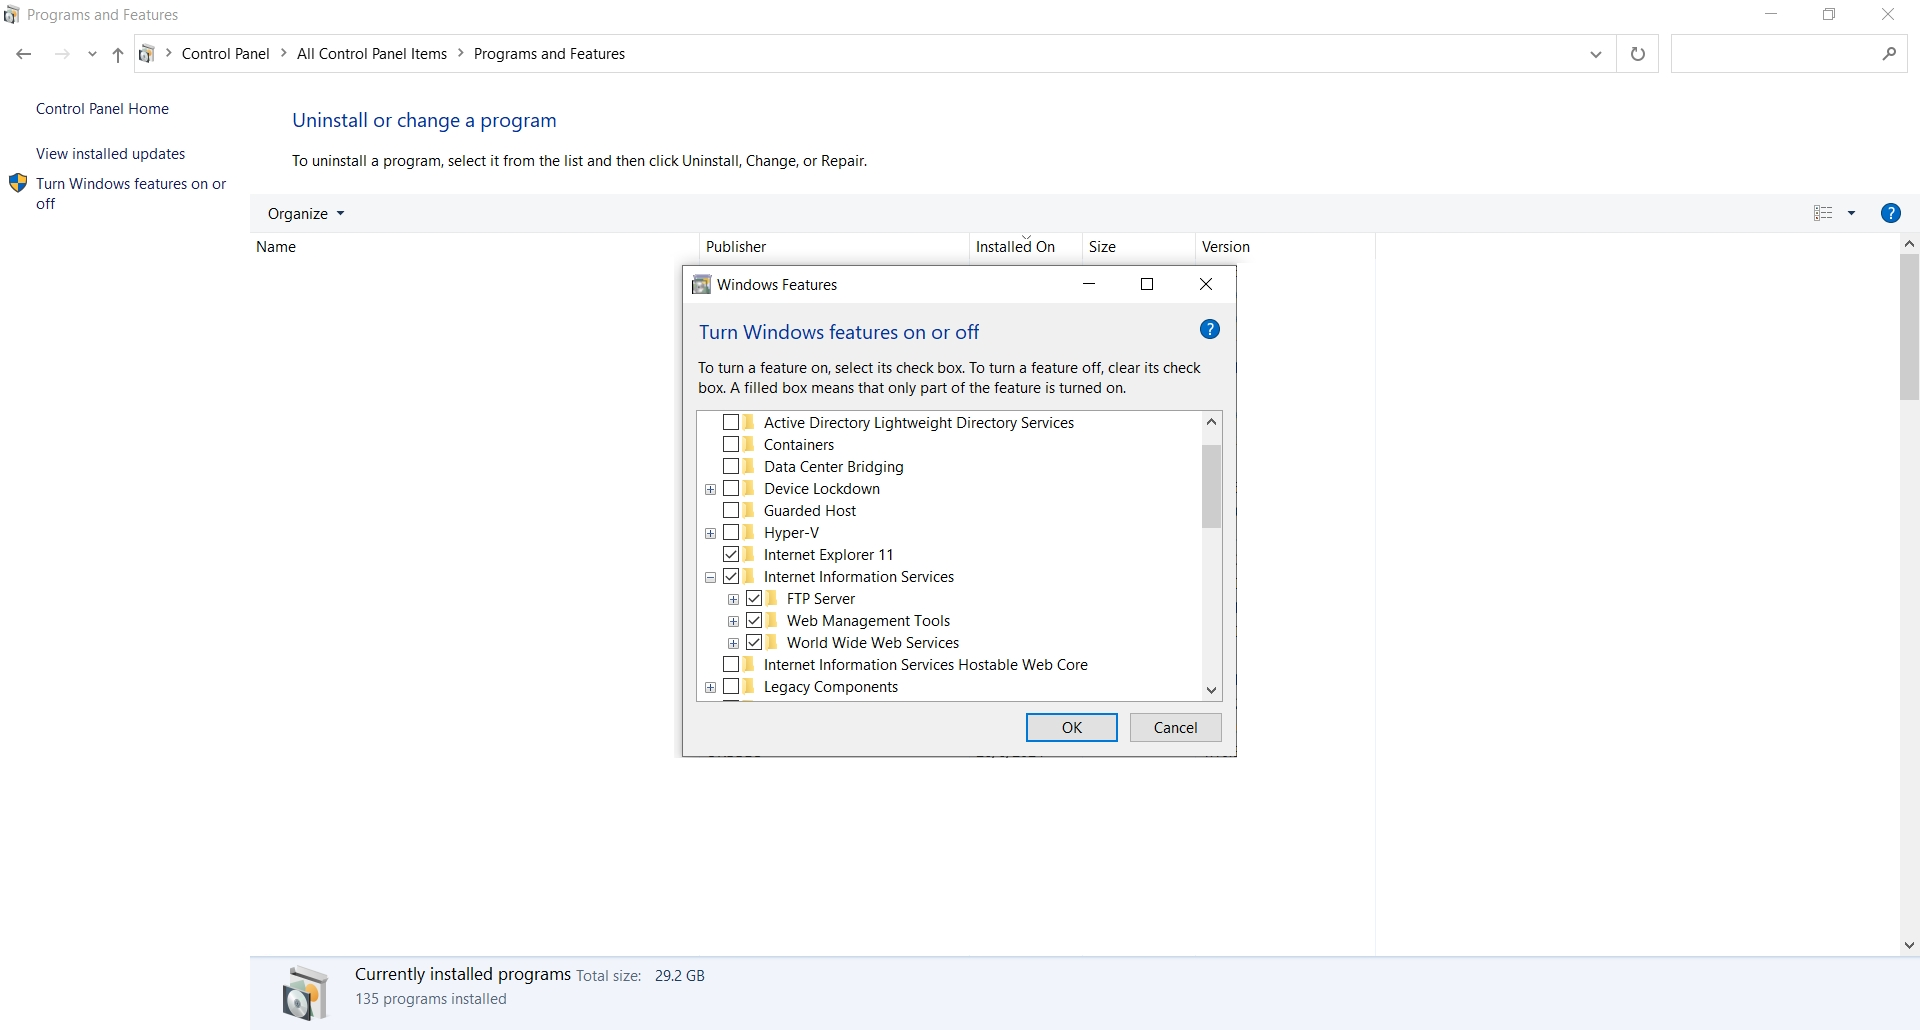The width and height of the screenshot is (1920, 1030).
Task: Click the search magnifier icon
Action: (1889, 54)
